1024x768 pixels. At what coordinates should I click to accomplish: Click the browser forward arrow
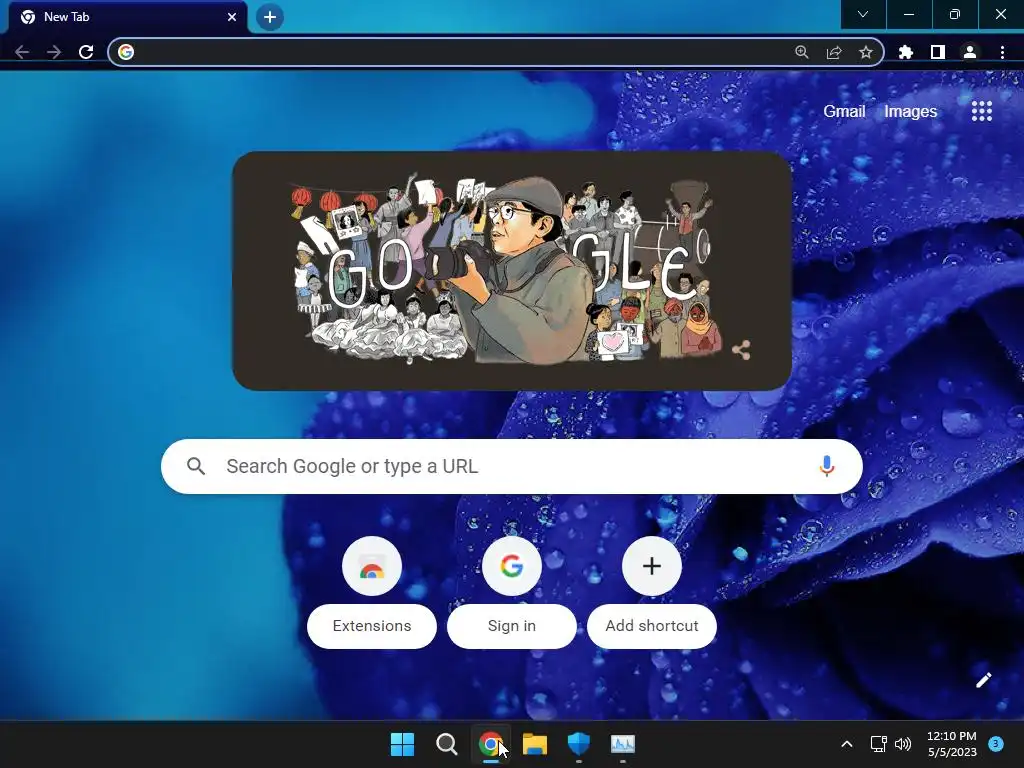pos(54,52)
